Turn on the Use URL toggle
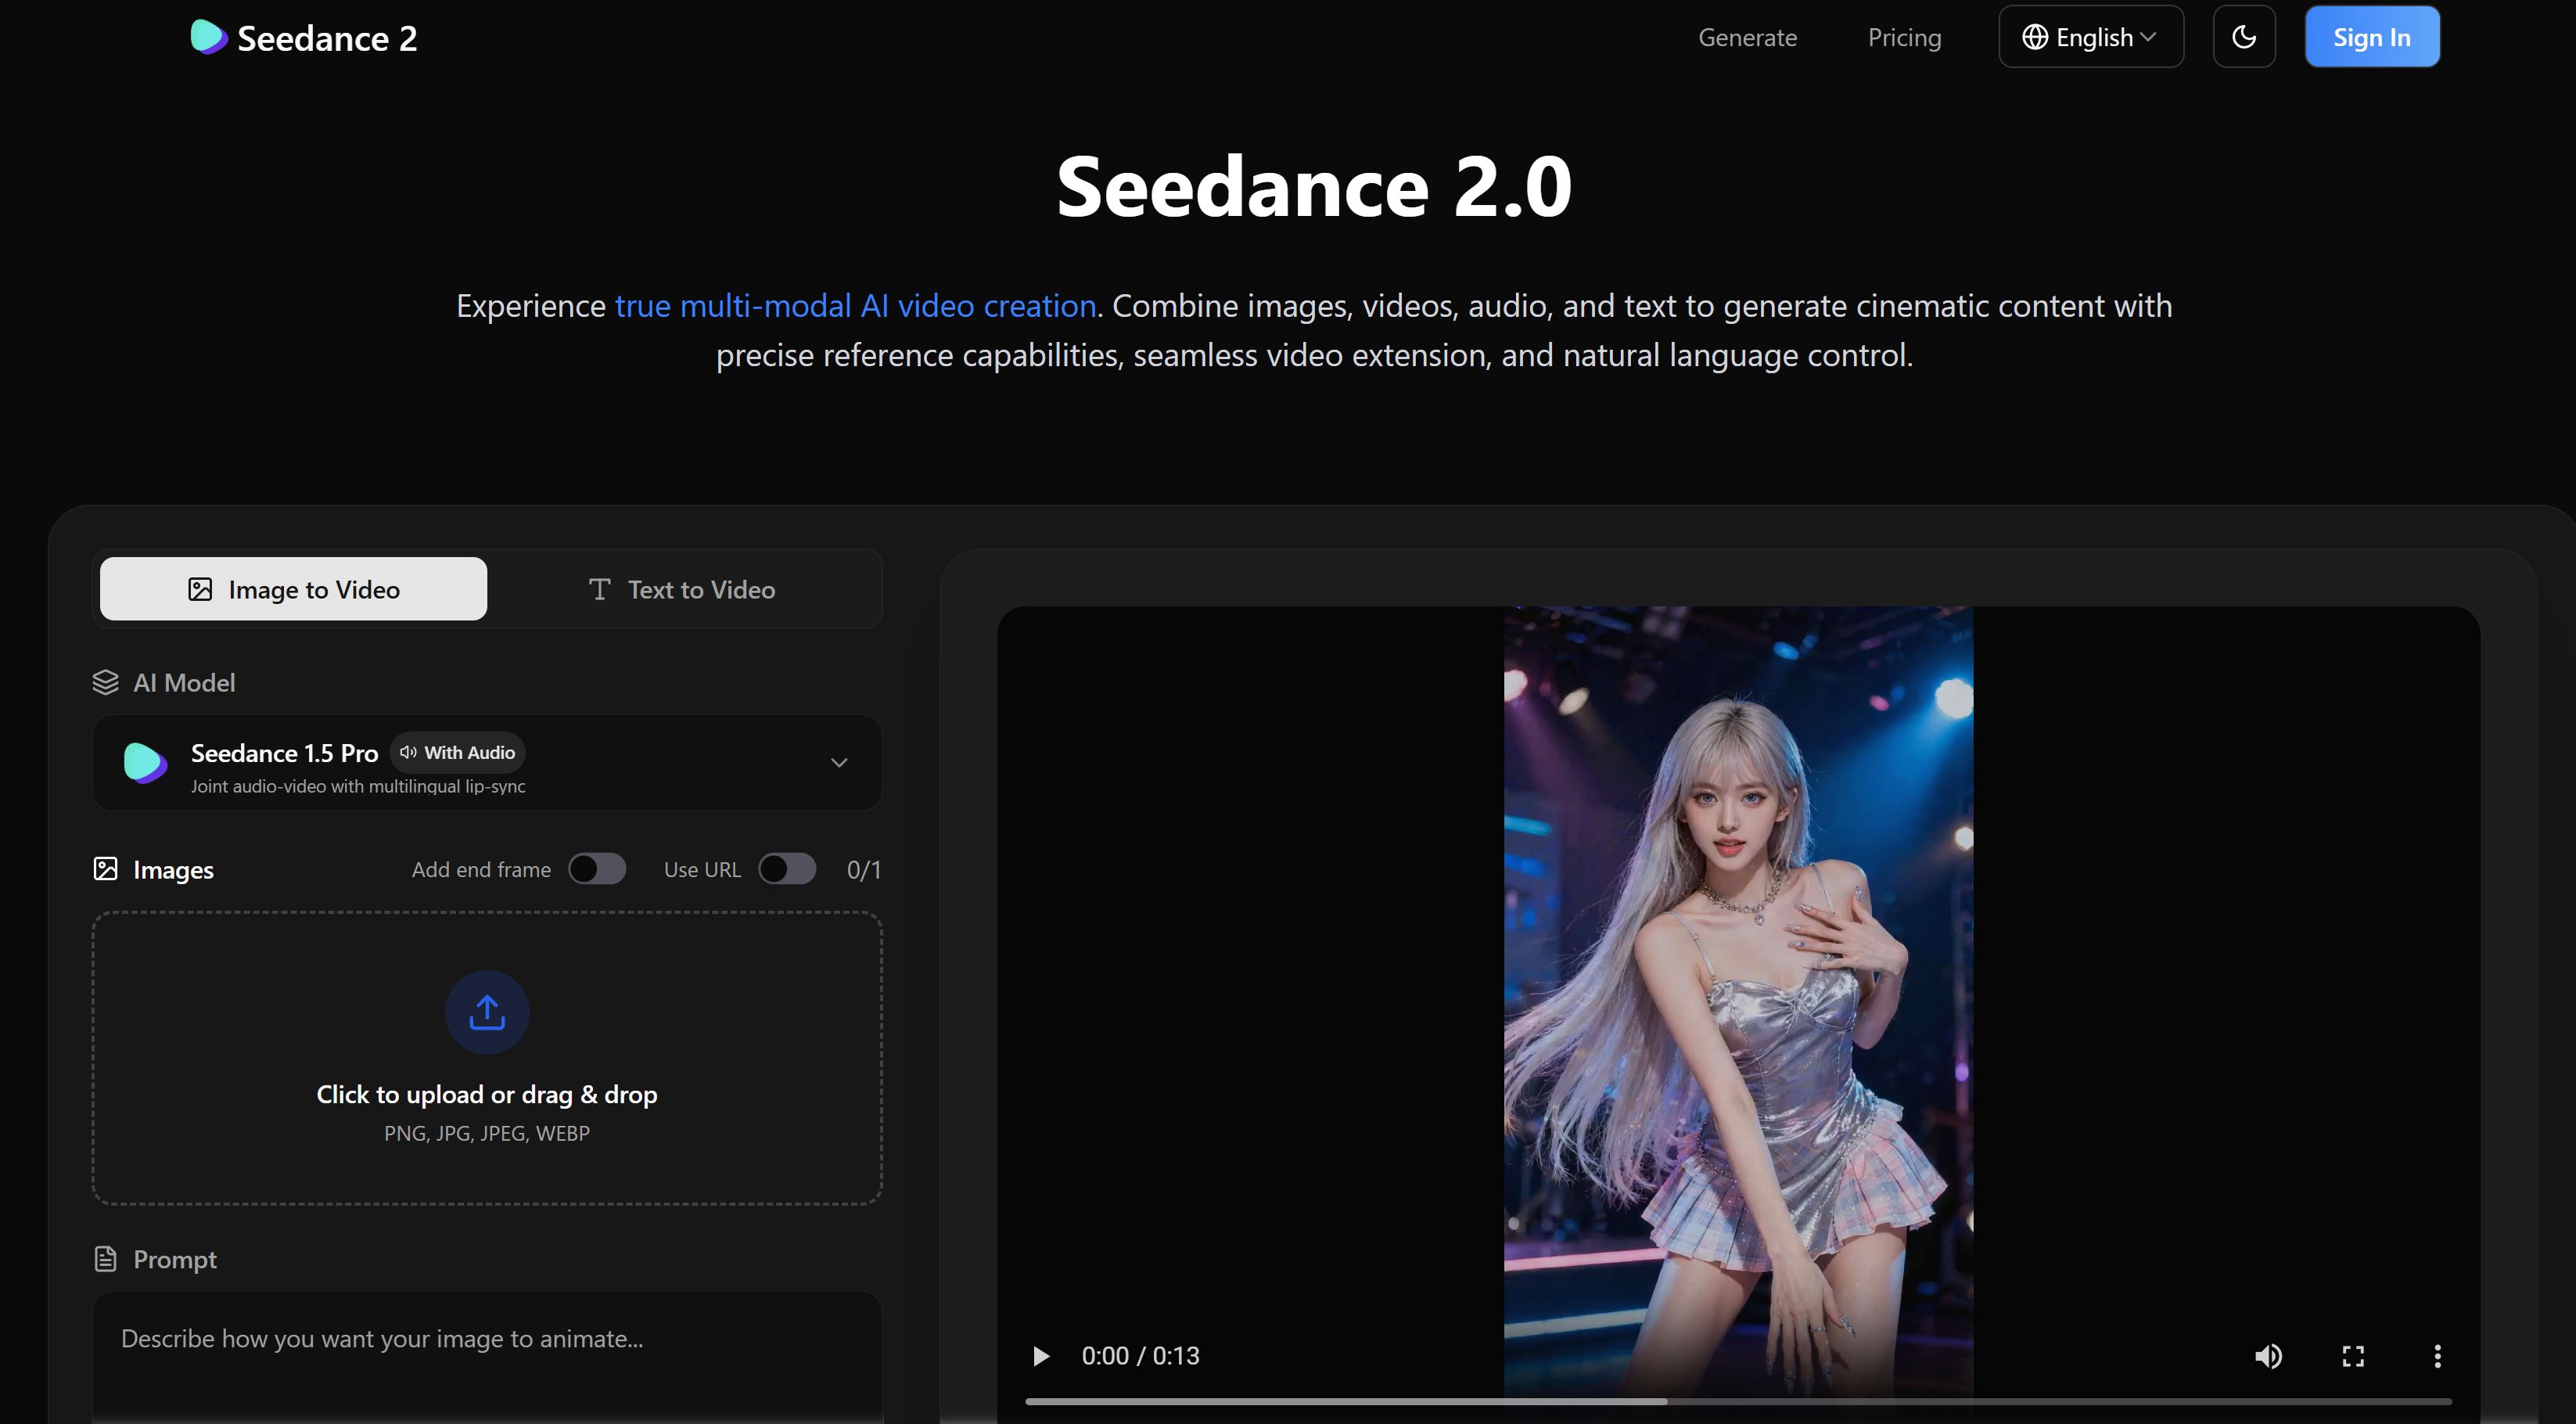 click(x=786, y=869)
